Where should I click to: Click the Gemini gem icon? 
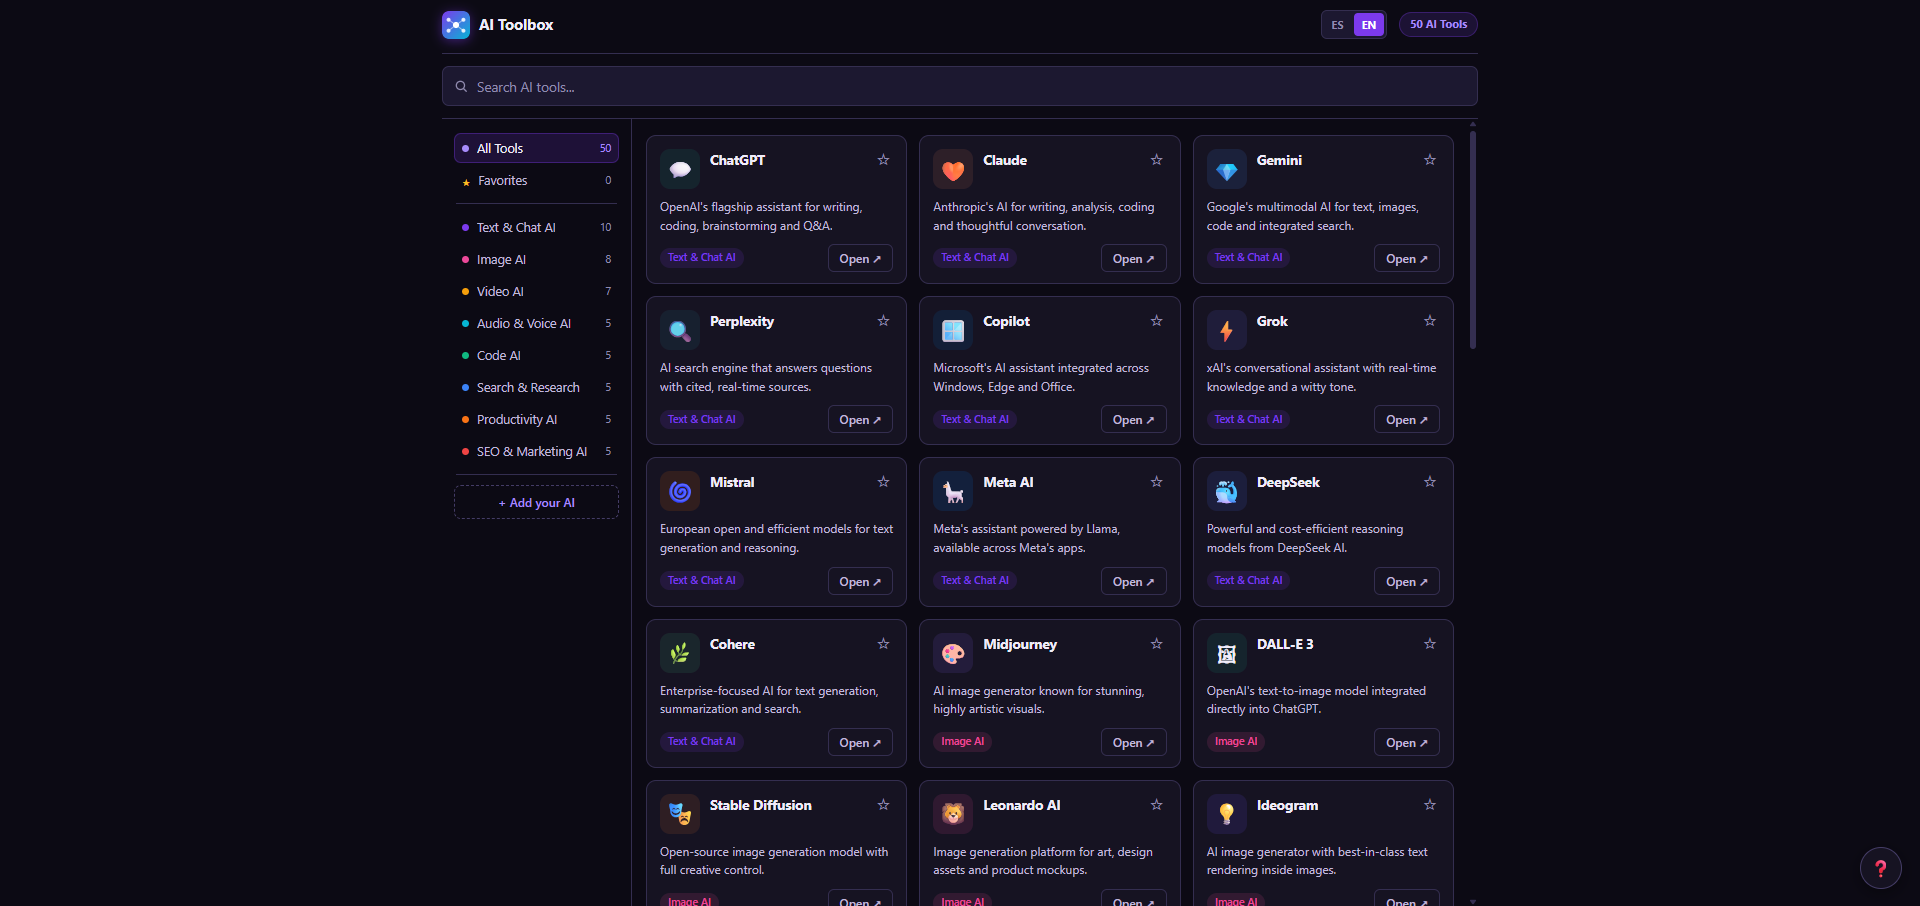[x=1227, y=169]
